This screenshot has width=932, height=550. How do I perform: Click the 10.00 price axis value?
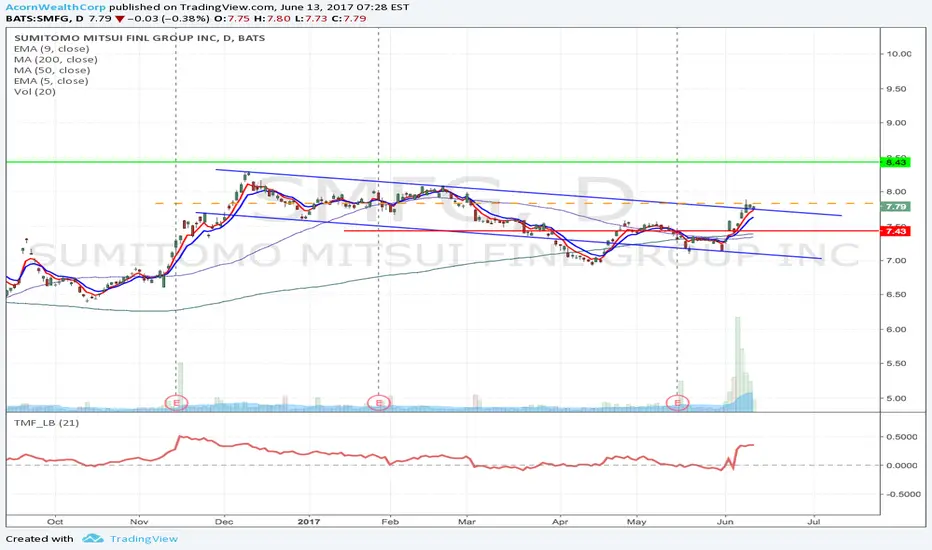point(899,54)
